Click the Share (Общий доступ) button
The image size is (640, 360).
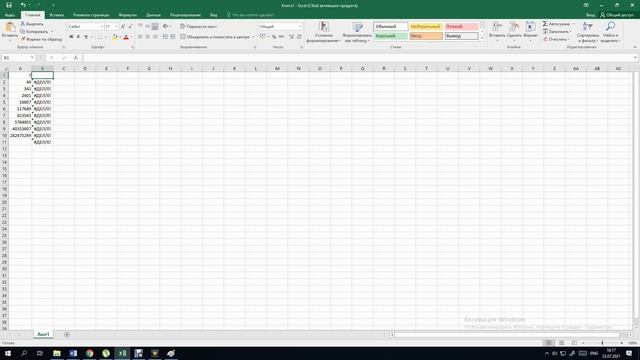[617, 15]
